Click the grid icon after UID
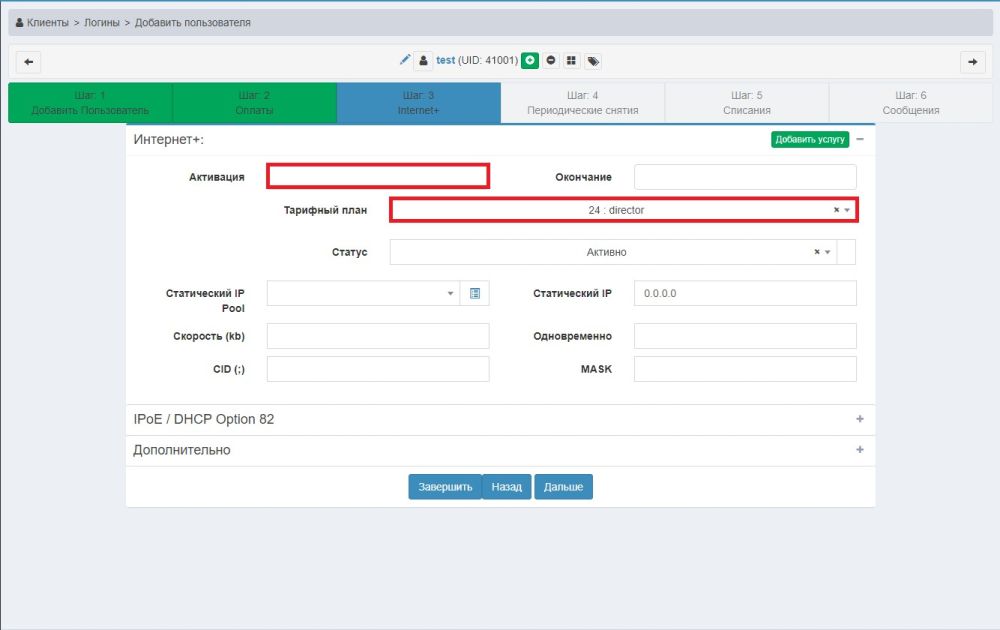This screenshot has height=630, width=1000. pyautogui.click(x=571, y=61)
